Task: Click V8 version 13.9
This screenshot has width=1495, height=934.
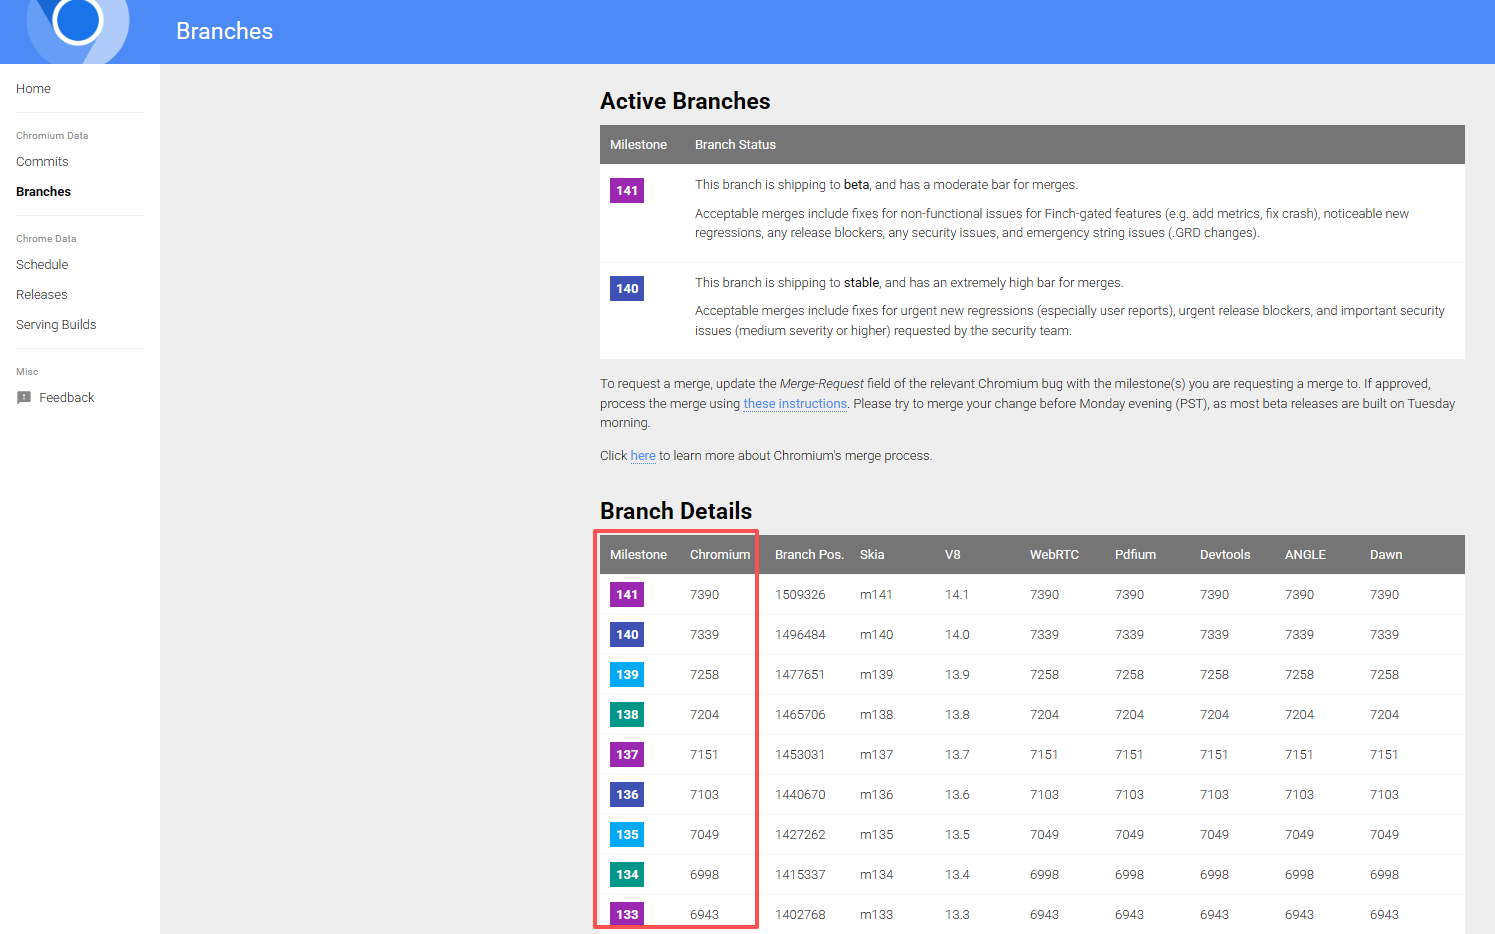Action: tap(957, 675)
